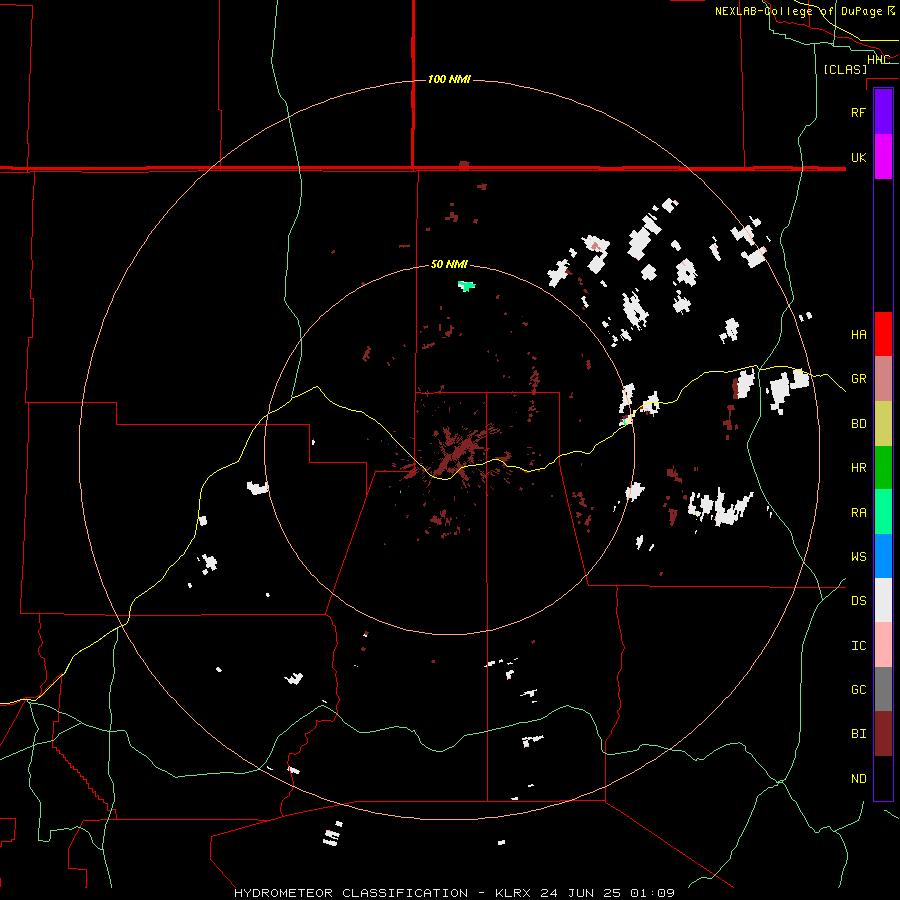Click the BD legend label
The image size is (900, 900).
click(858, 424)
